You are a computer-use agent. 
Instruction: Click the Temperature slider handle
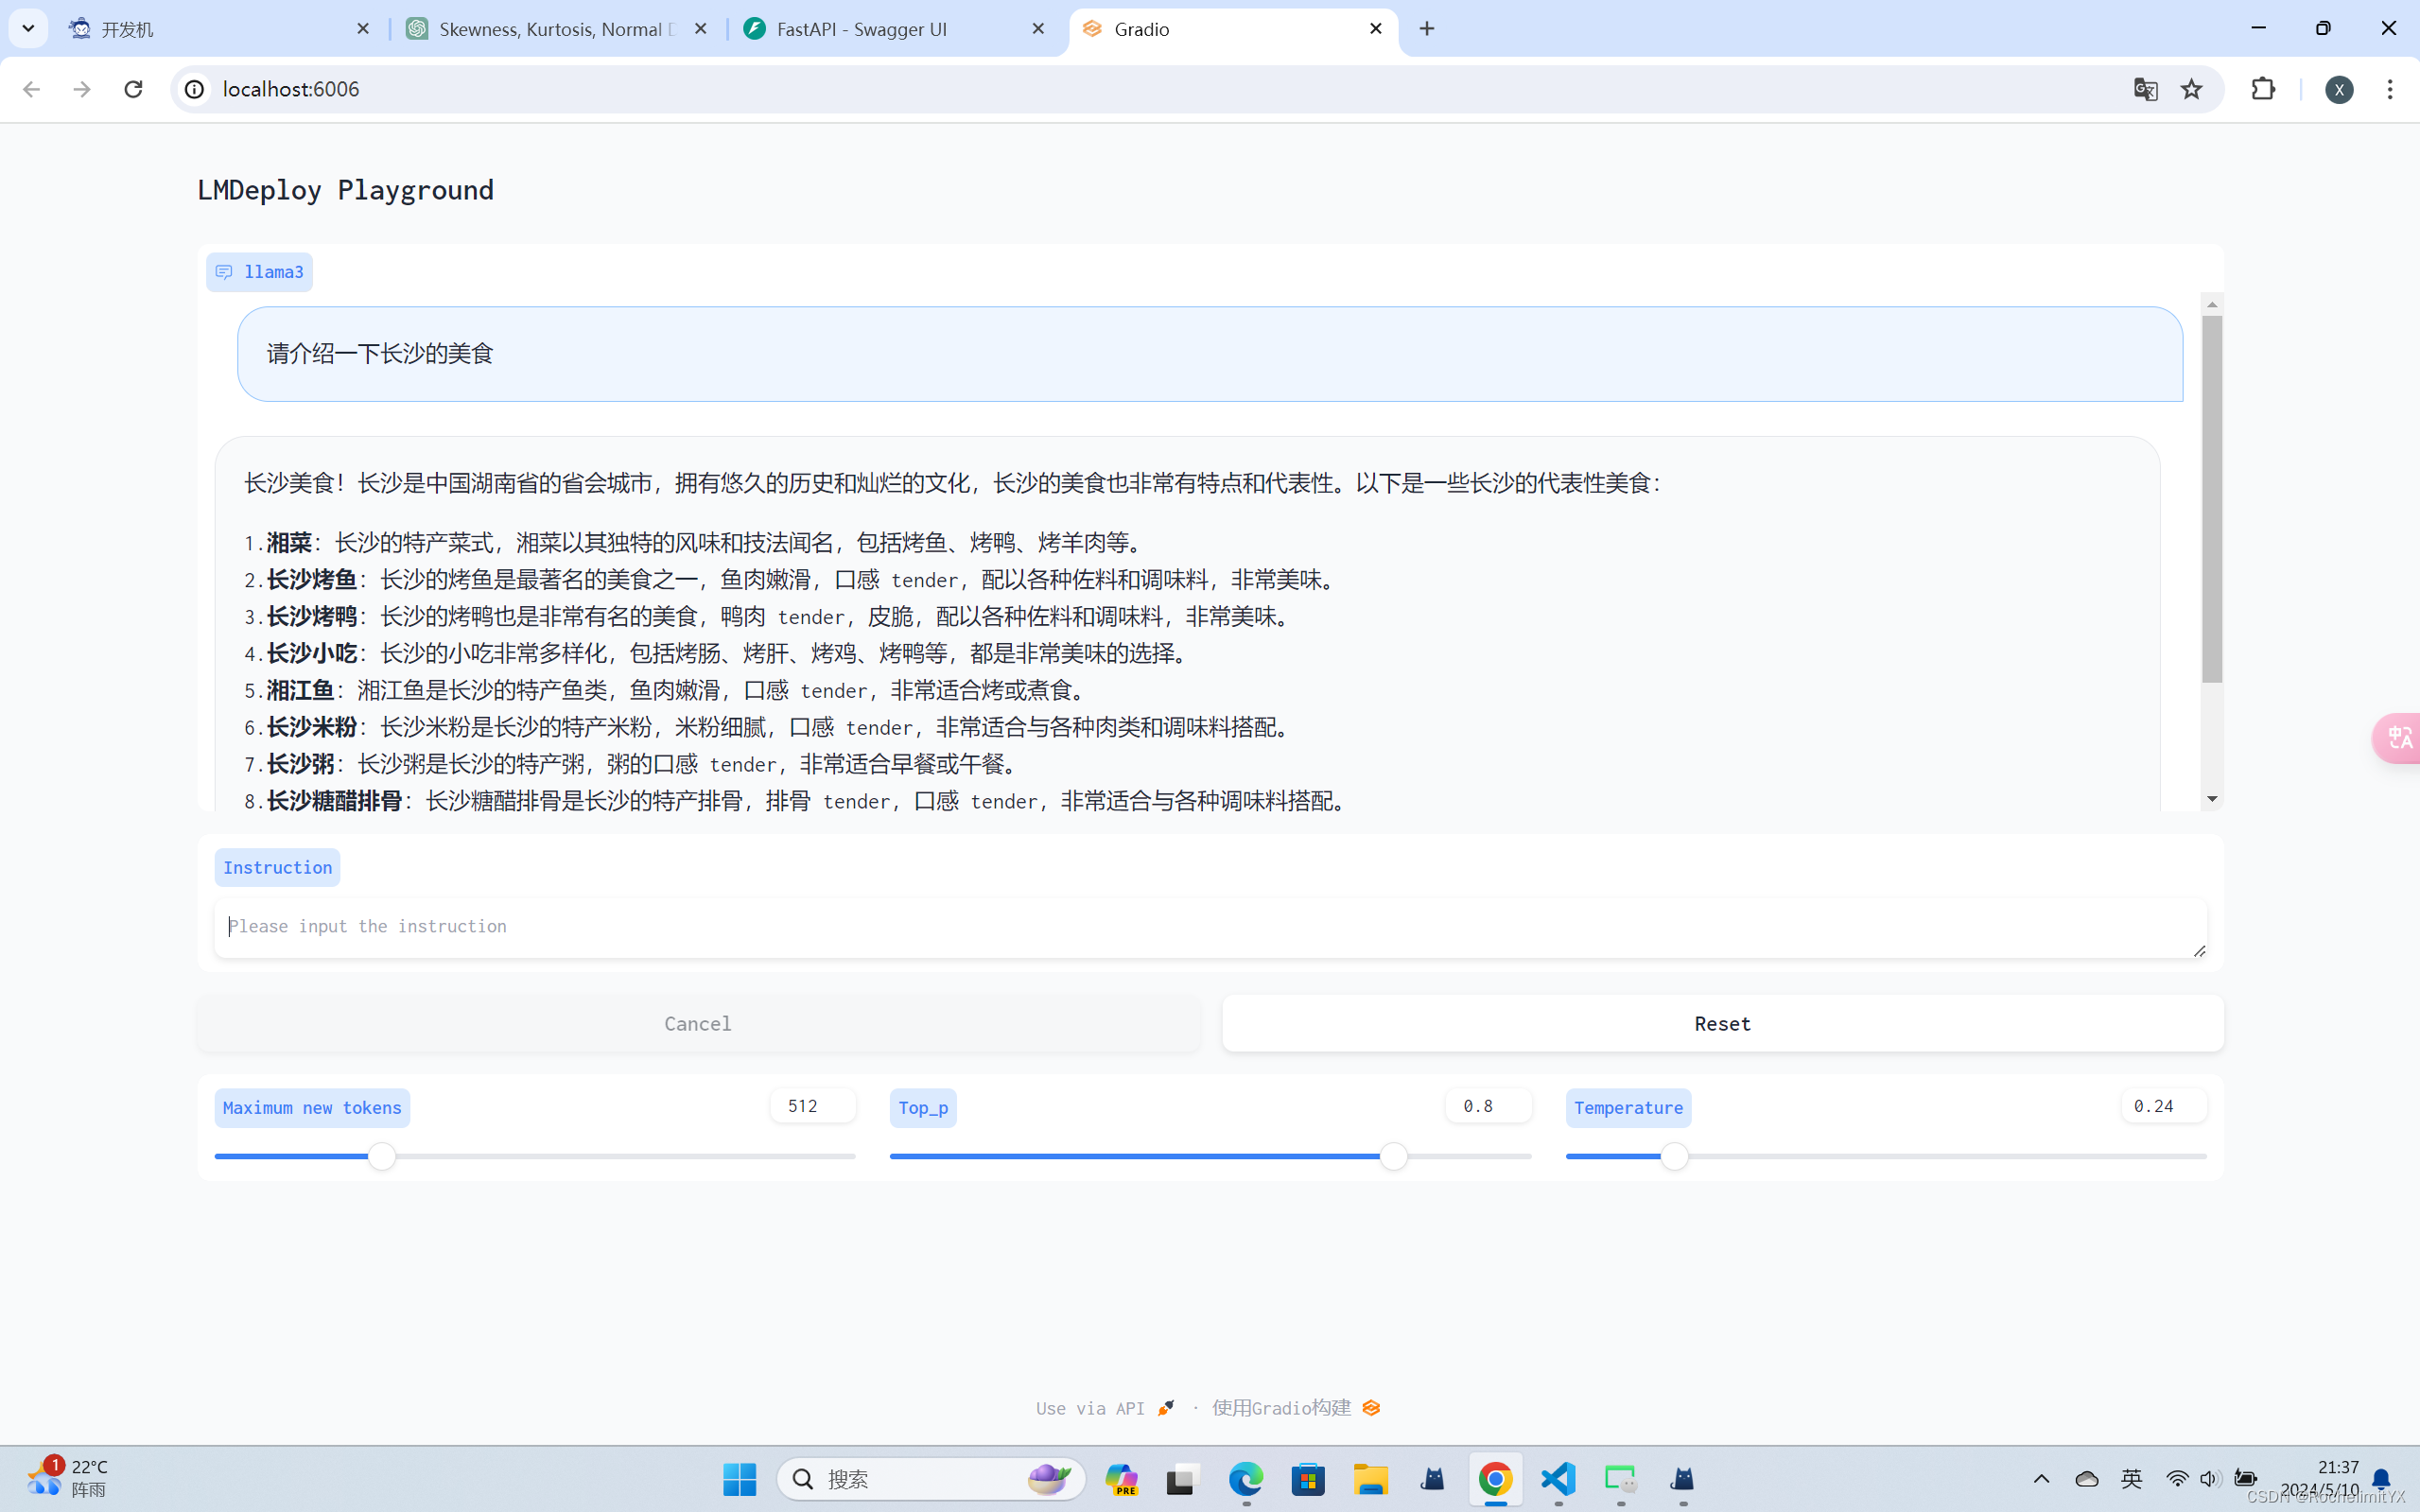[1675, 1157]
